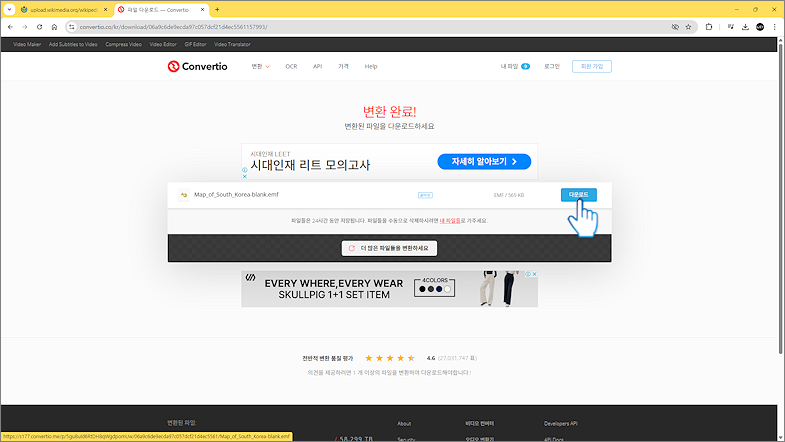
Task: Click the 변환 완료! heading
Action: (x=389, y=111)
